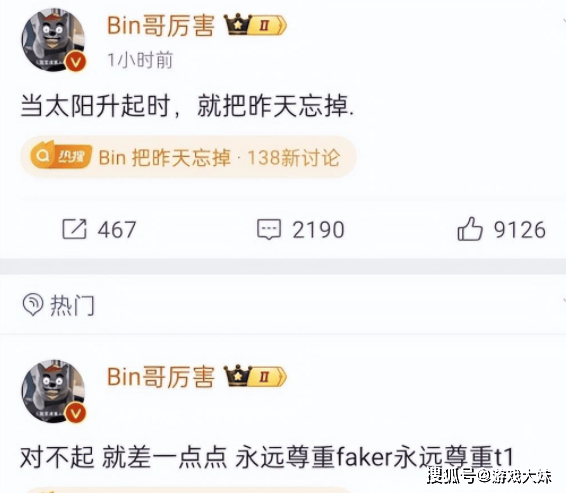
Task: Open the crown membership badge in second post
Action: coord(255,376)
